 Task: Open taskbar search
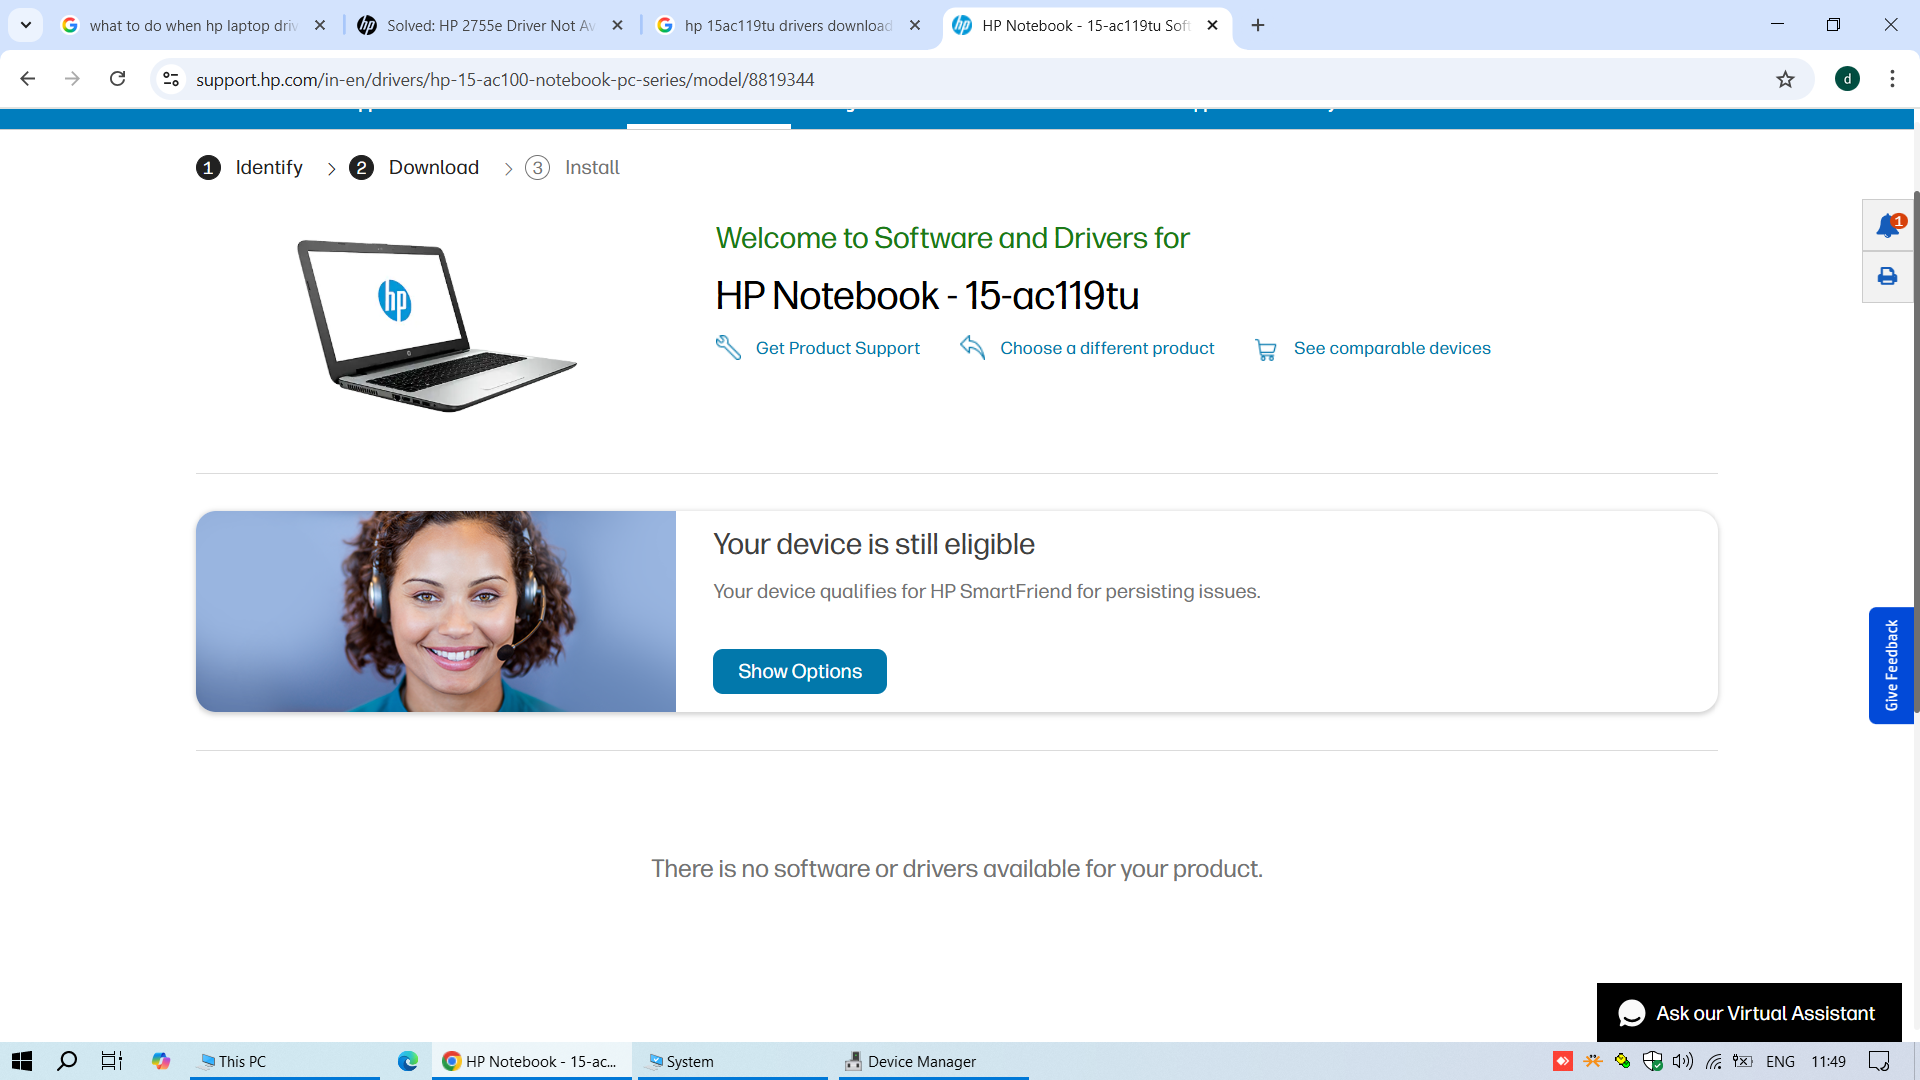[x=67, y=1061]
